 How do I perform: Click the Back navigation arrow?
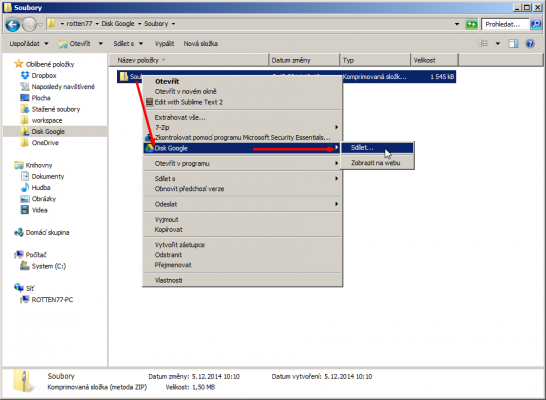[x=13, y=24]
